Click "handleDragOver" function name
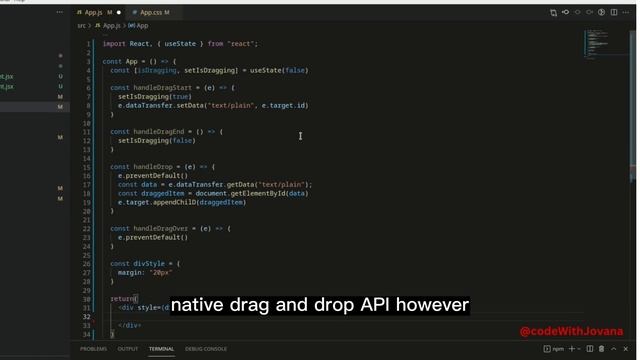Screen dimensions: 640x360 click(x=161, y=229)
